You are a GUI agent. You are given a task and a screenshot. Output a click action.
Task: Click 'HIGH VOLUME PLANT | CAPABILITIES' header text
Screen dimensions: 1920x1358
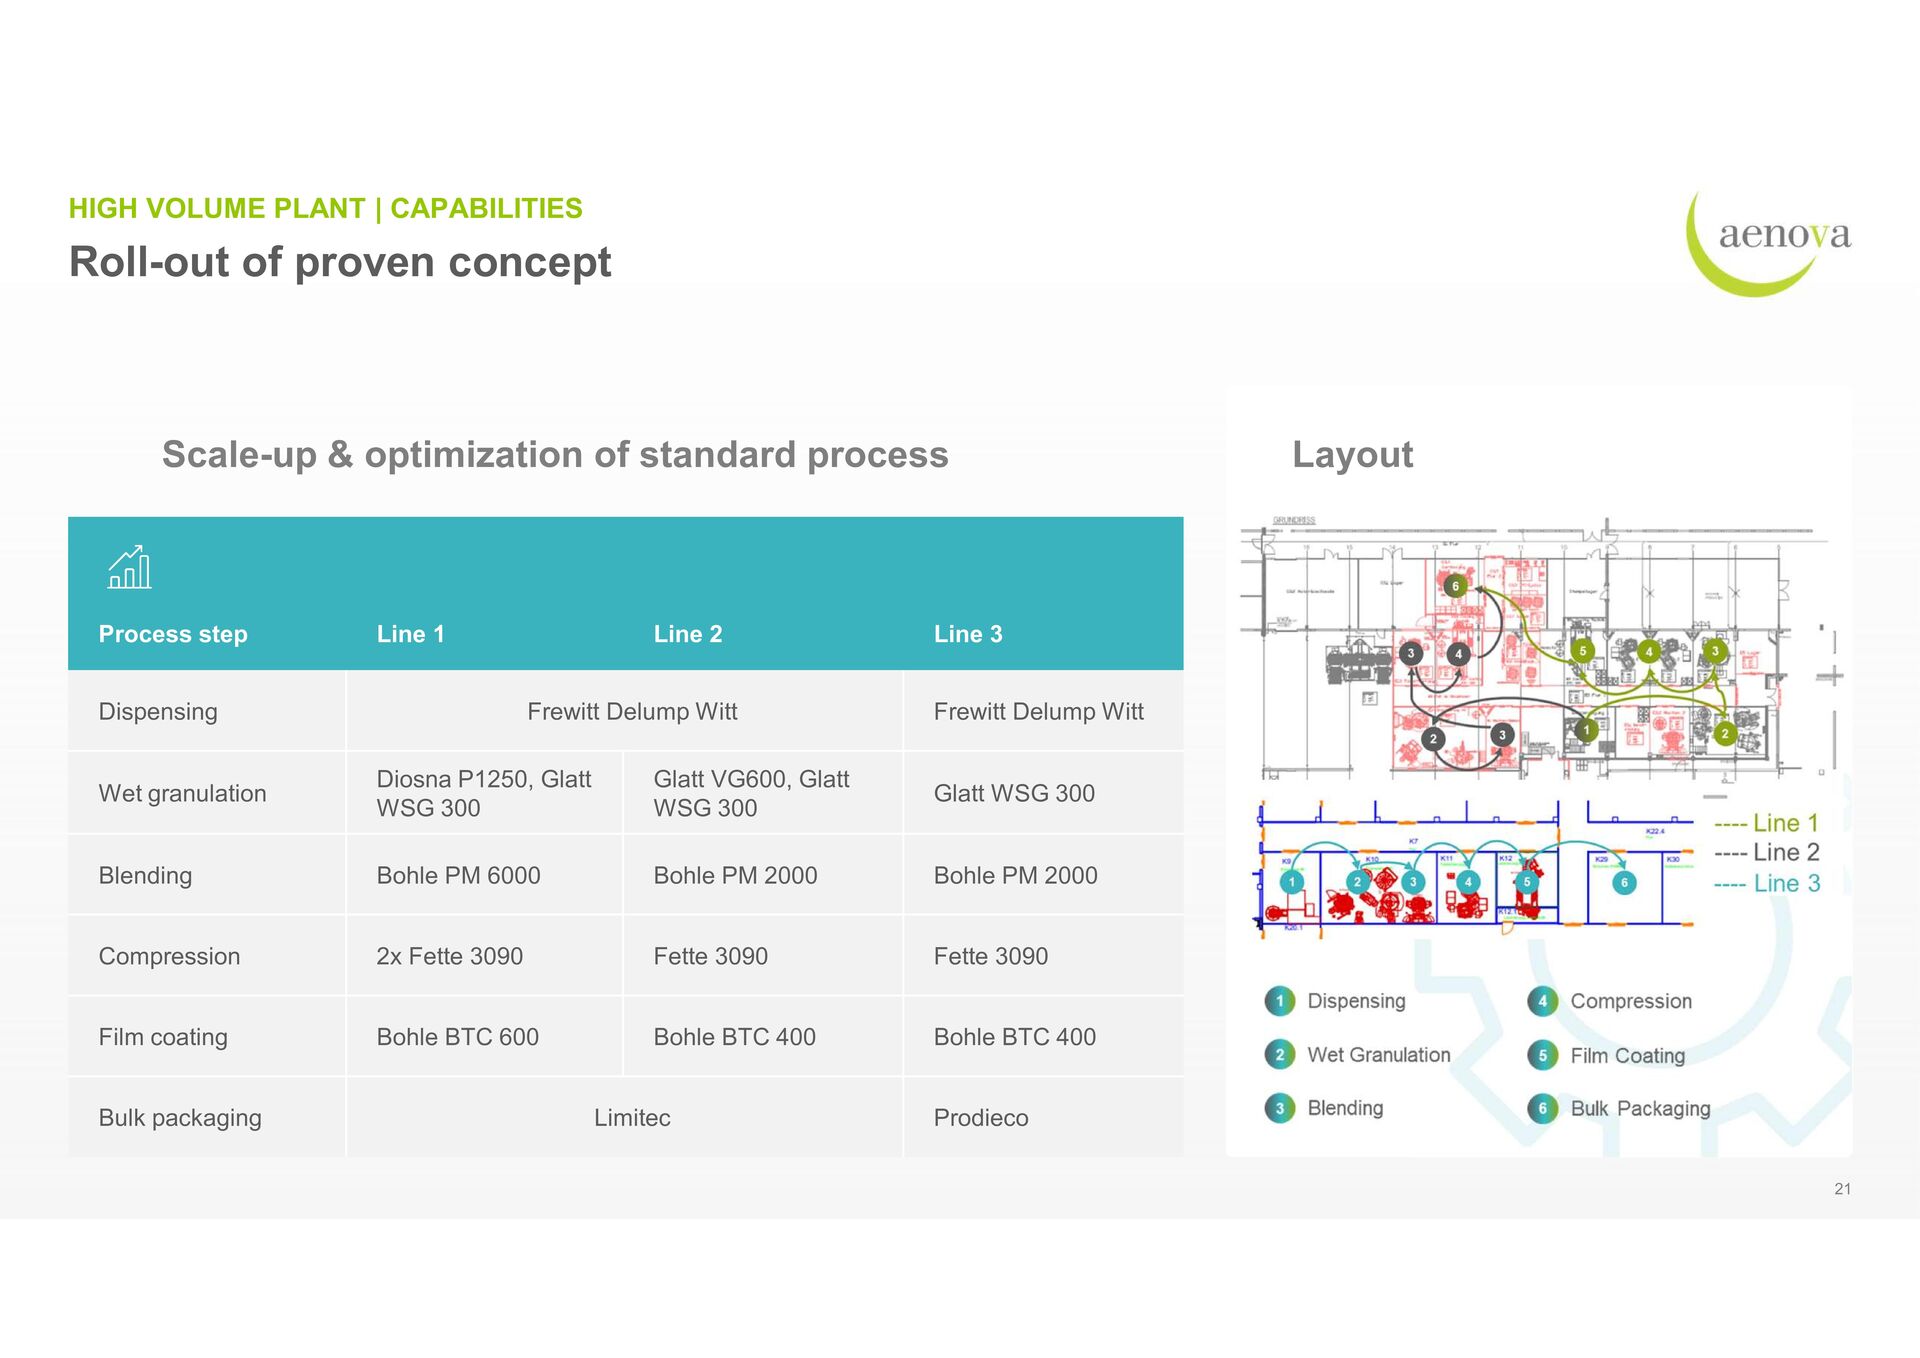point(325,208)
